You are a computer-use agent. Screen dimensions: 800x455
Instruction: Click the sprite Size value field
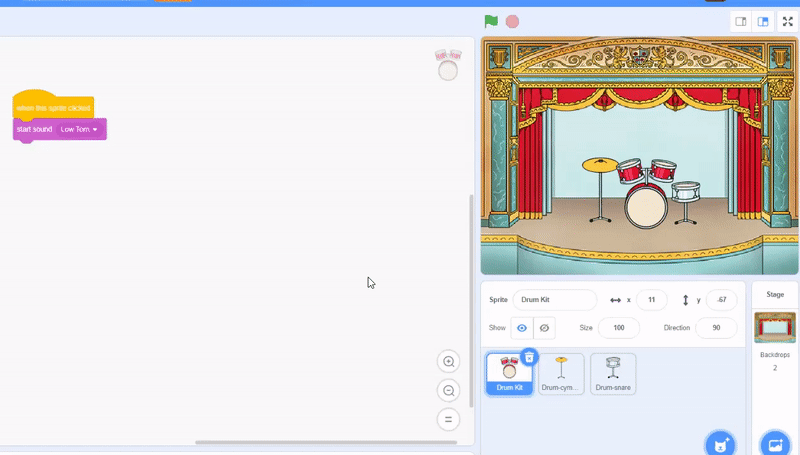[618, 328]
